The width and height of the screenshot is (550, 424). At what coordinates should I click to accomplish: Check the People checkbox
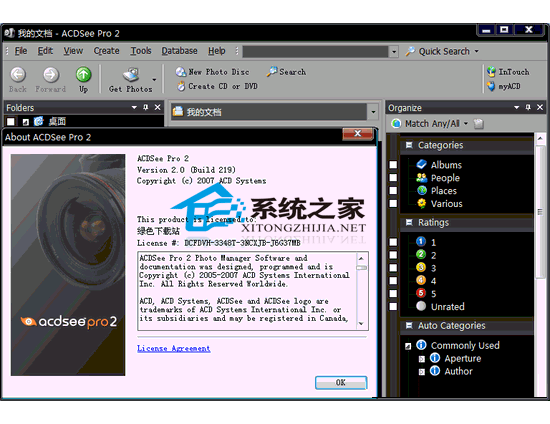[393, 178]
